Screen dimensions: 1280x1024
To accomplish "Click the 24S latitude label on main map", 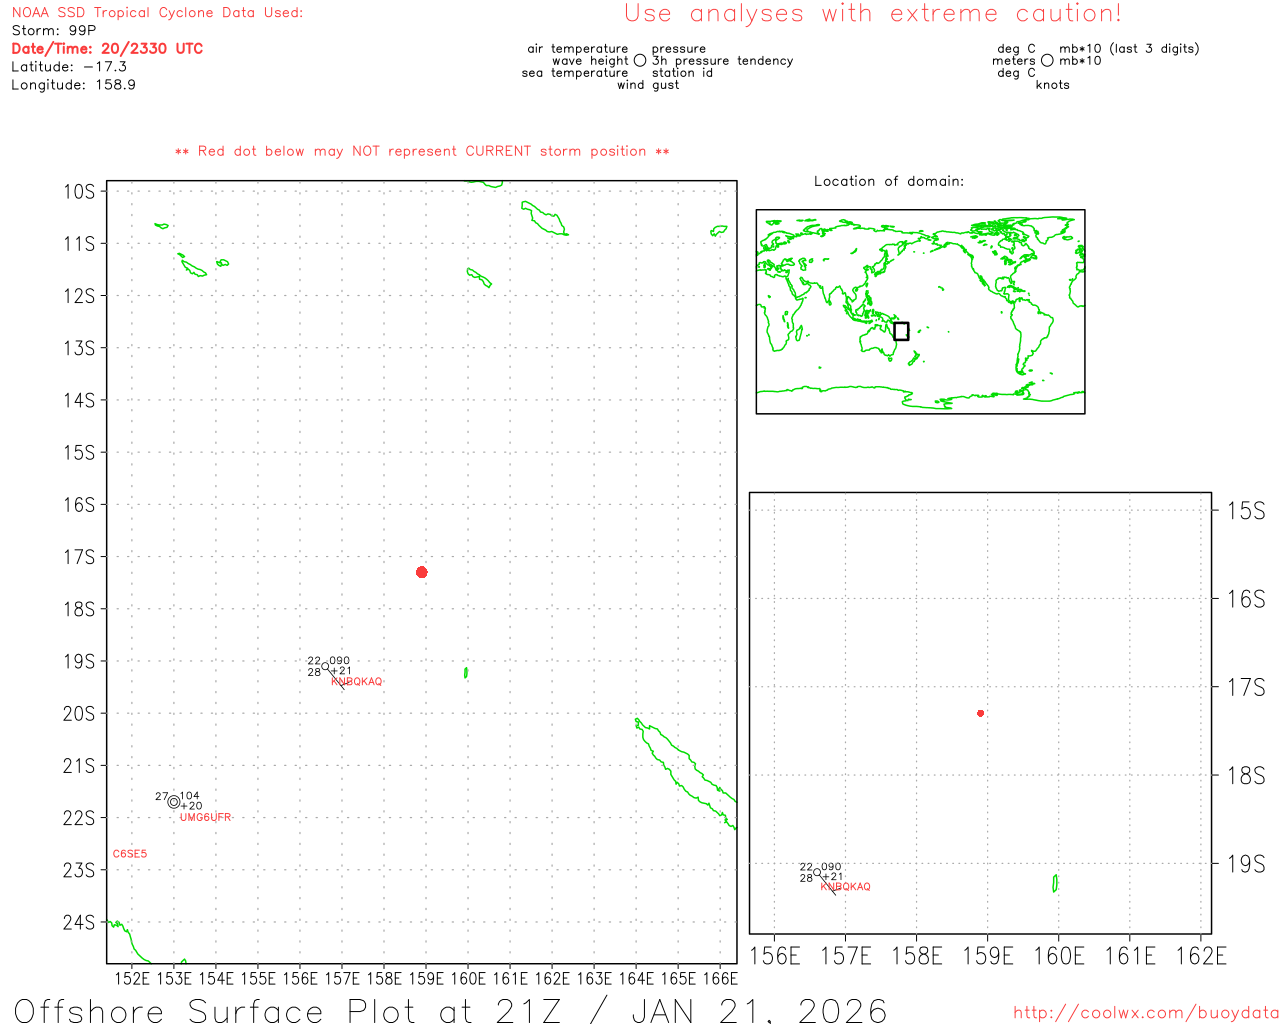I will 79,922.
